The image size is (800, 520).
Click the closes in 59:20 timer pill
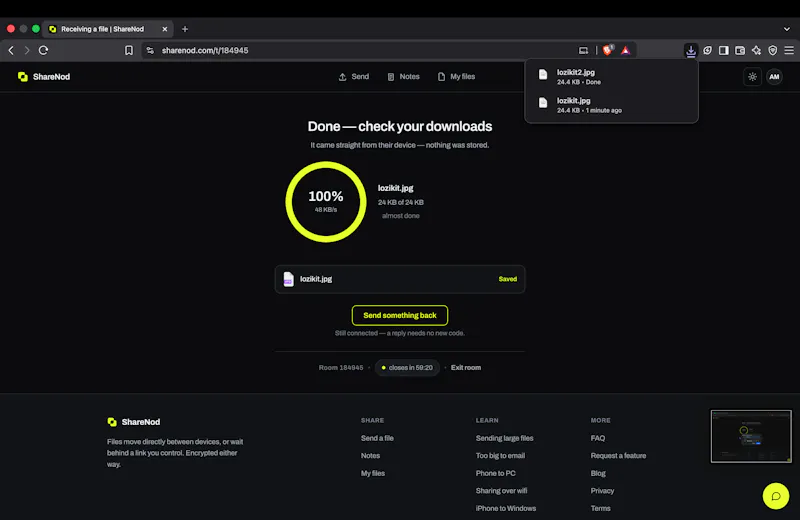407,367
